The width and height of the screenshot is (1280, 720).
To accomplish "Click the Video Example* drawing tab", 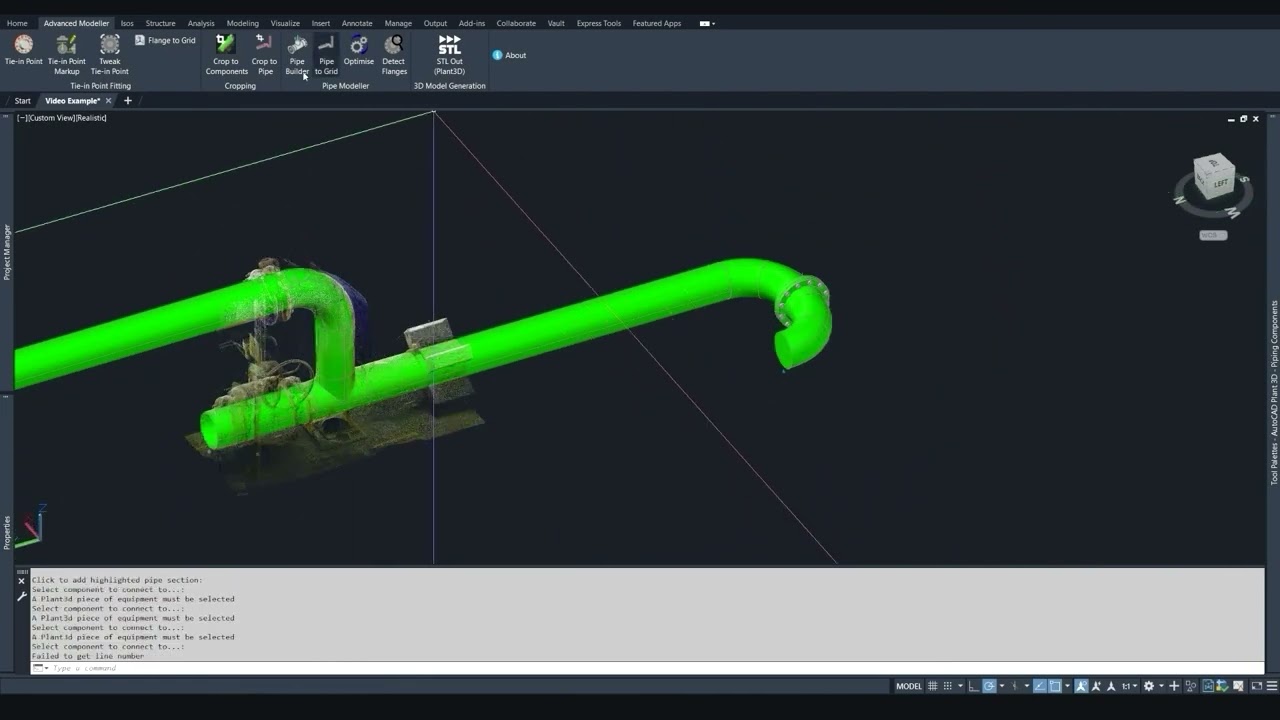I will pyautogui.click(x=72, y=101).
